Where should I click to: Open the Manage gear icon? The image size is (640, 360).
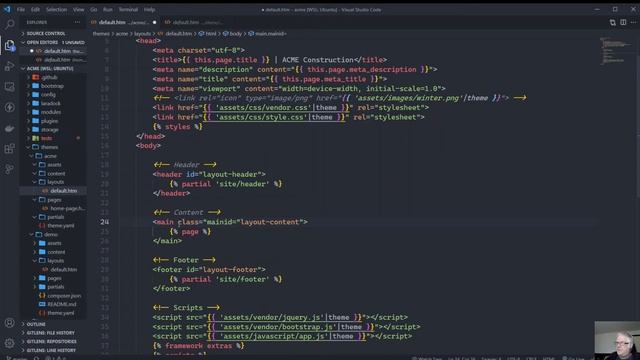(x=9, y=343)
